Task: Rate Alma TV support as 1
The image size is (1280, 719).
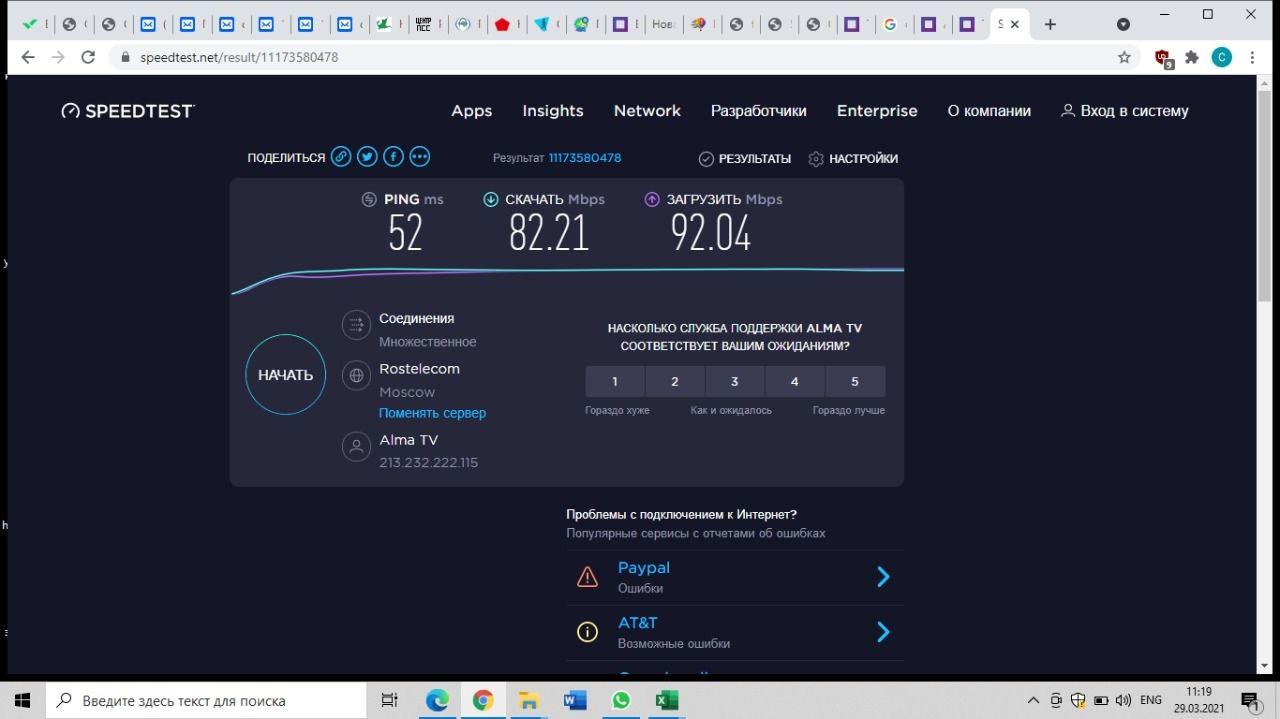Action: tap(615, 381)
